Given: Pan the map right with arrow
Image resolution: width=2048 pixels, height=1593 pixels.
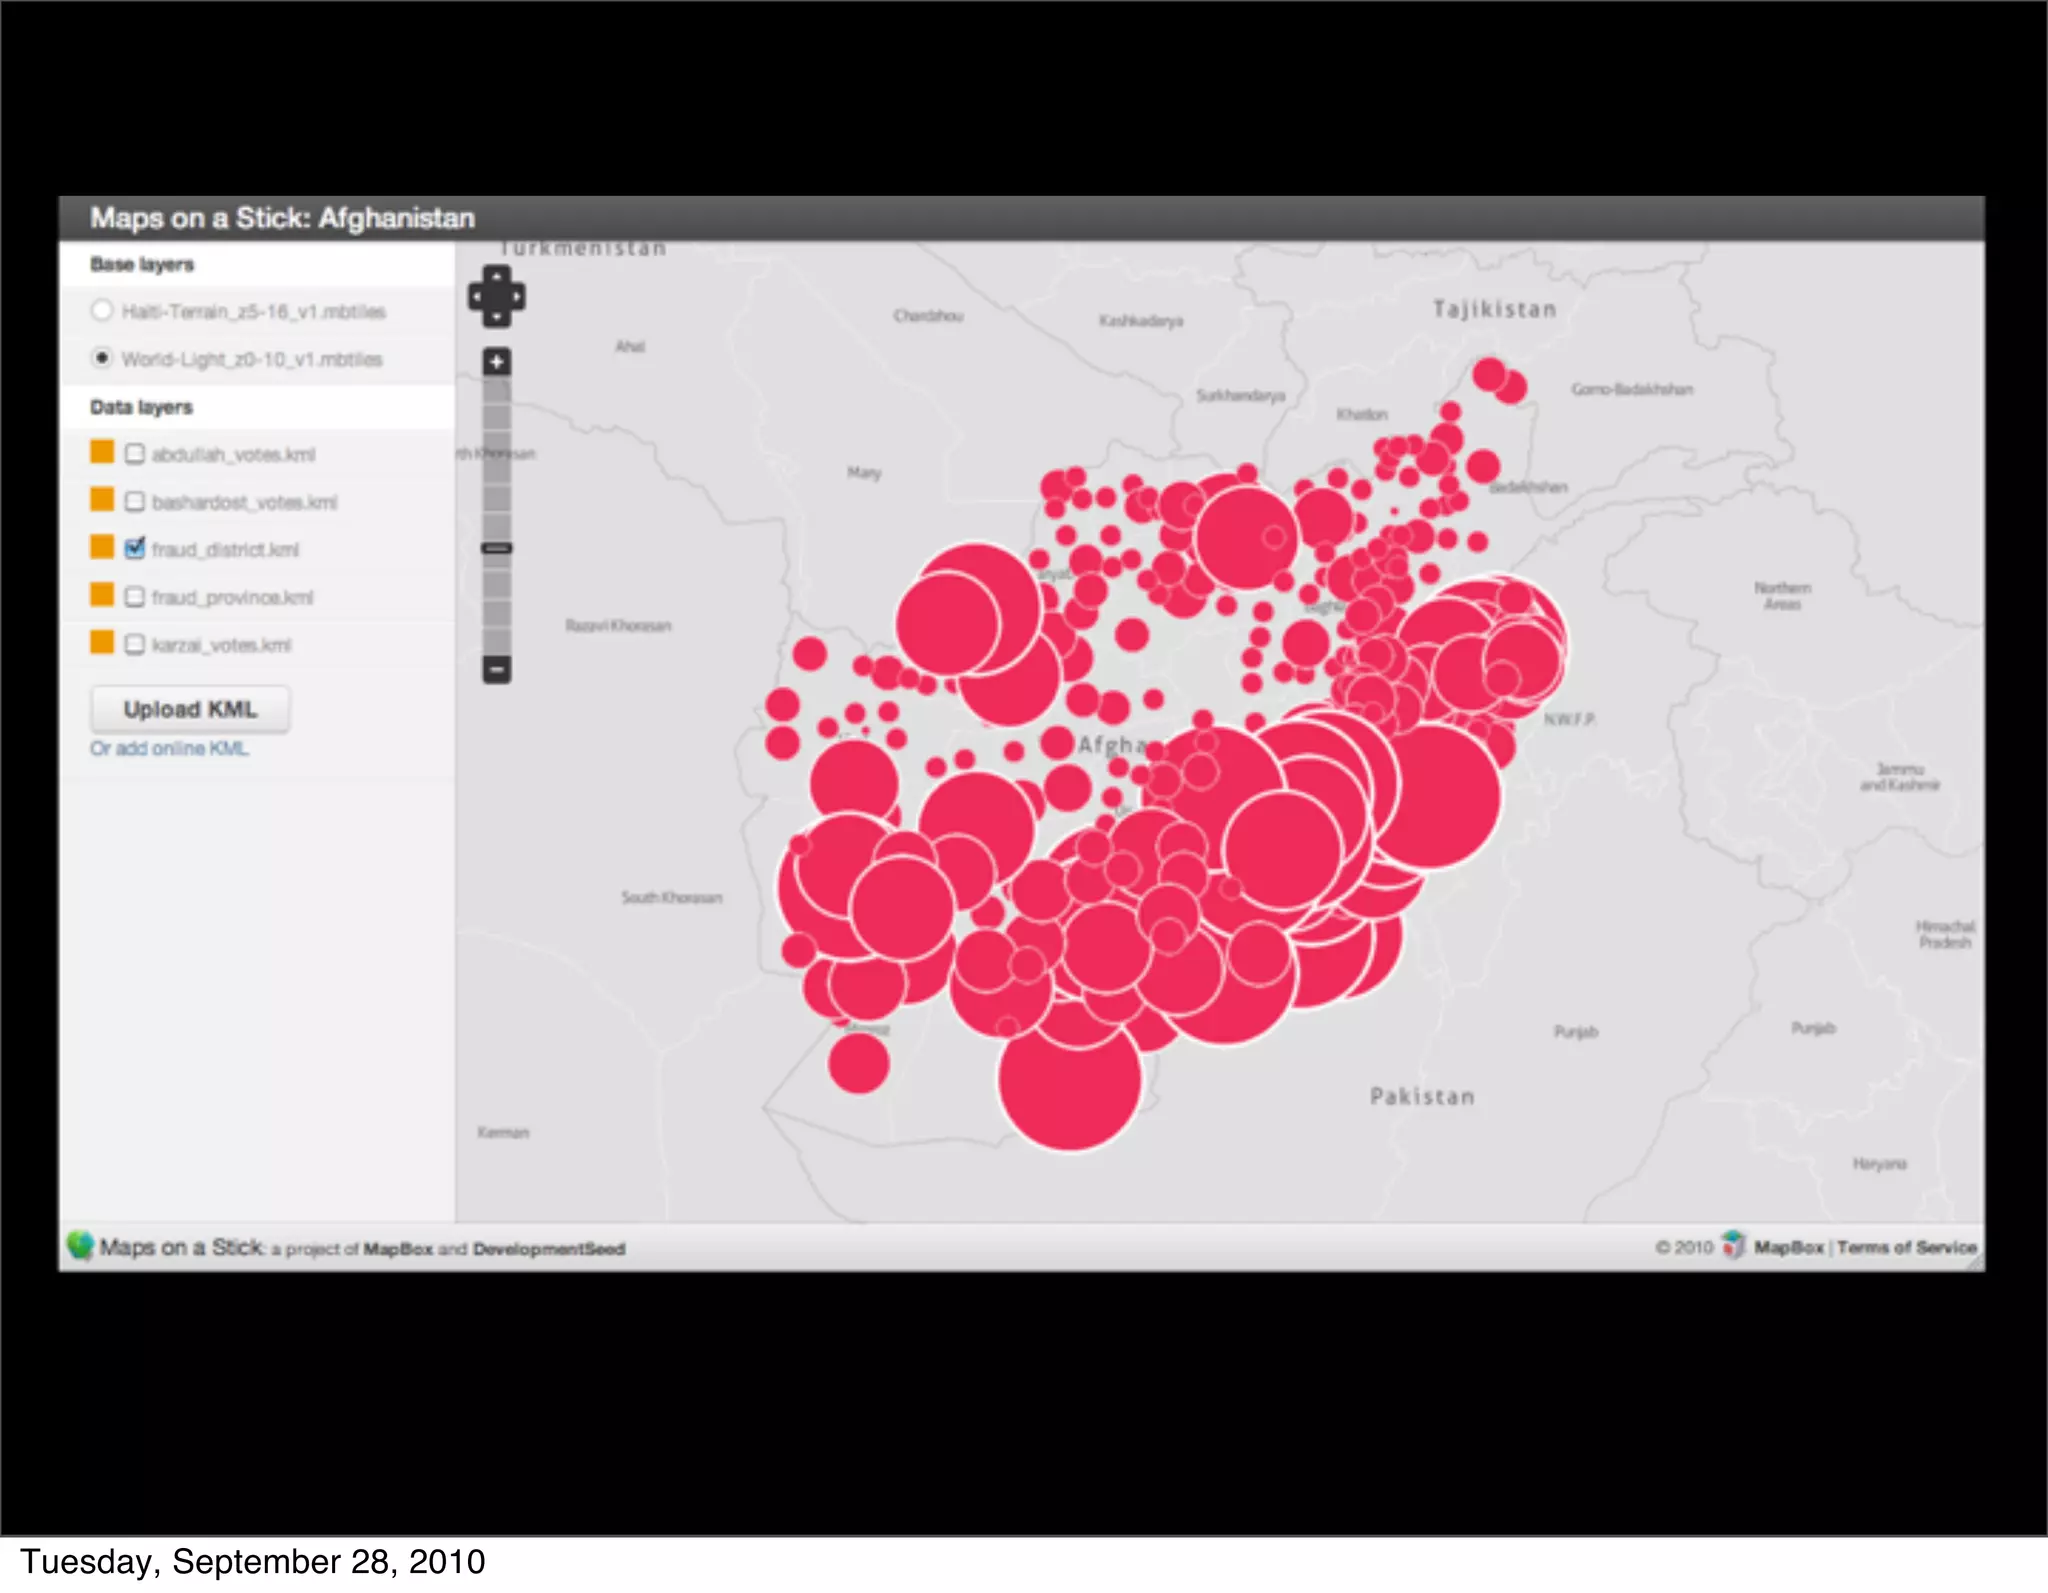Looking at the screenshot, I should [x=518, y=297].
